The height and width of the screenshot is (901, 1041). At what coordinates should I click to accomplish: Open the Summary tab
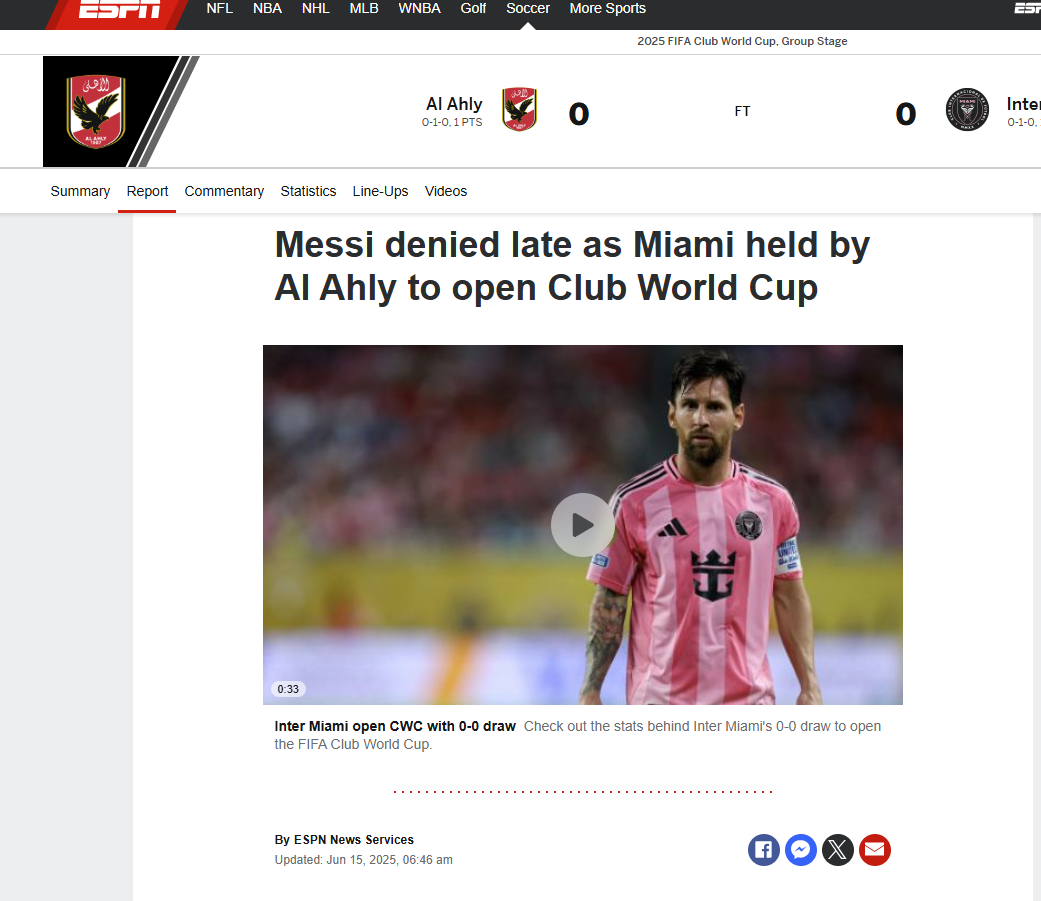click(x=80, y=191)
